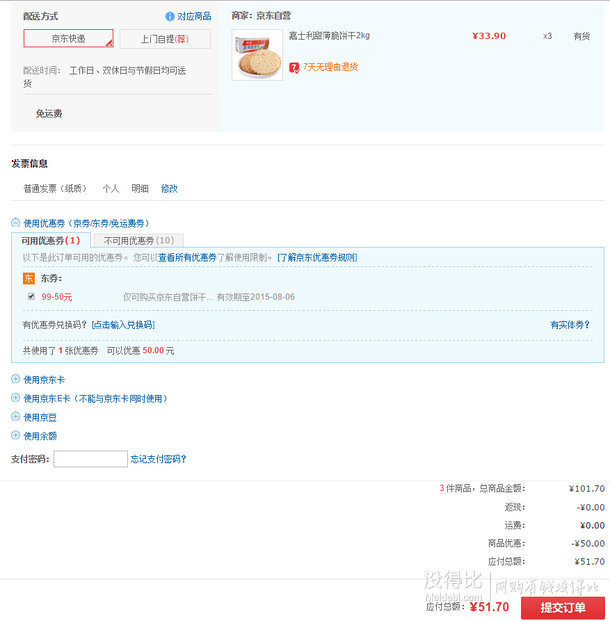This screenshot has height=621, width=610.
Task: Click 忘记支付密码? link
Action: tap(158, 459)
